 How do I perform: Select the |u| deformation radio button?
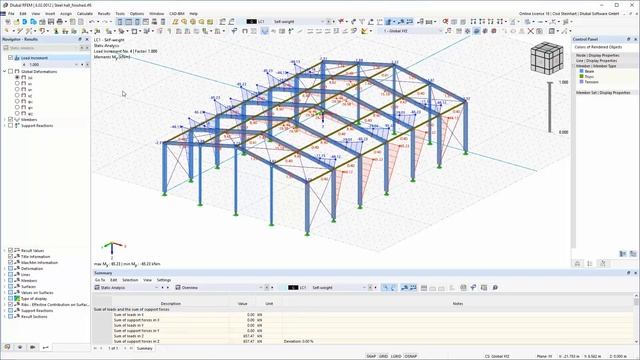click(x=17, y=77)
